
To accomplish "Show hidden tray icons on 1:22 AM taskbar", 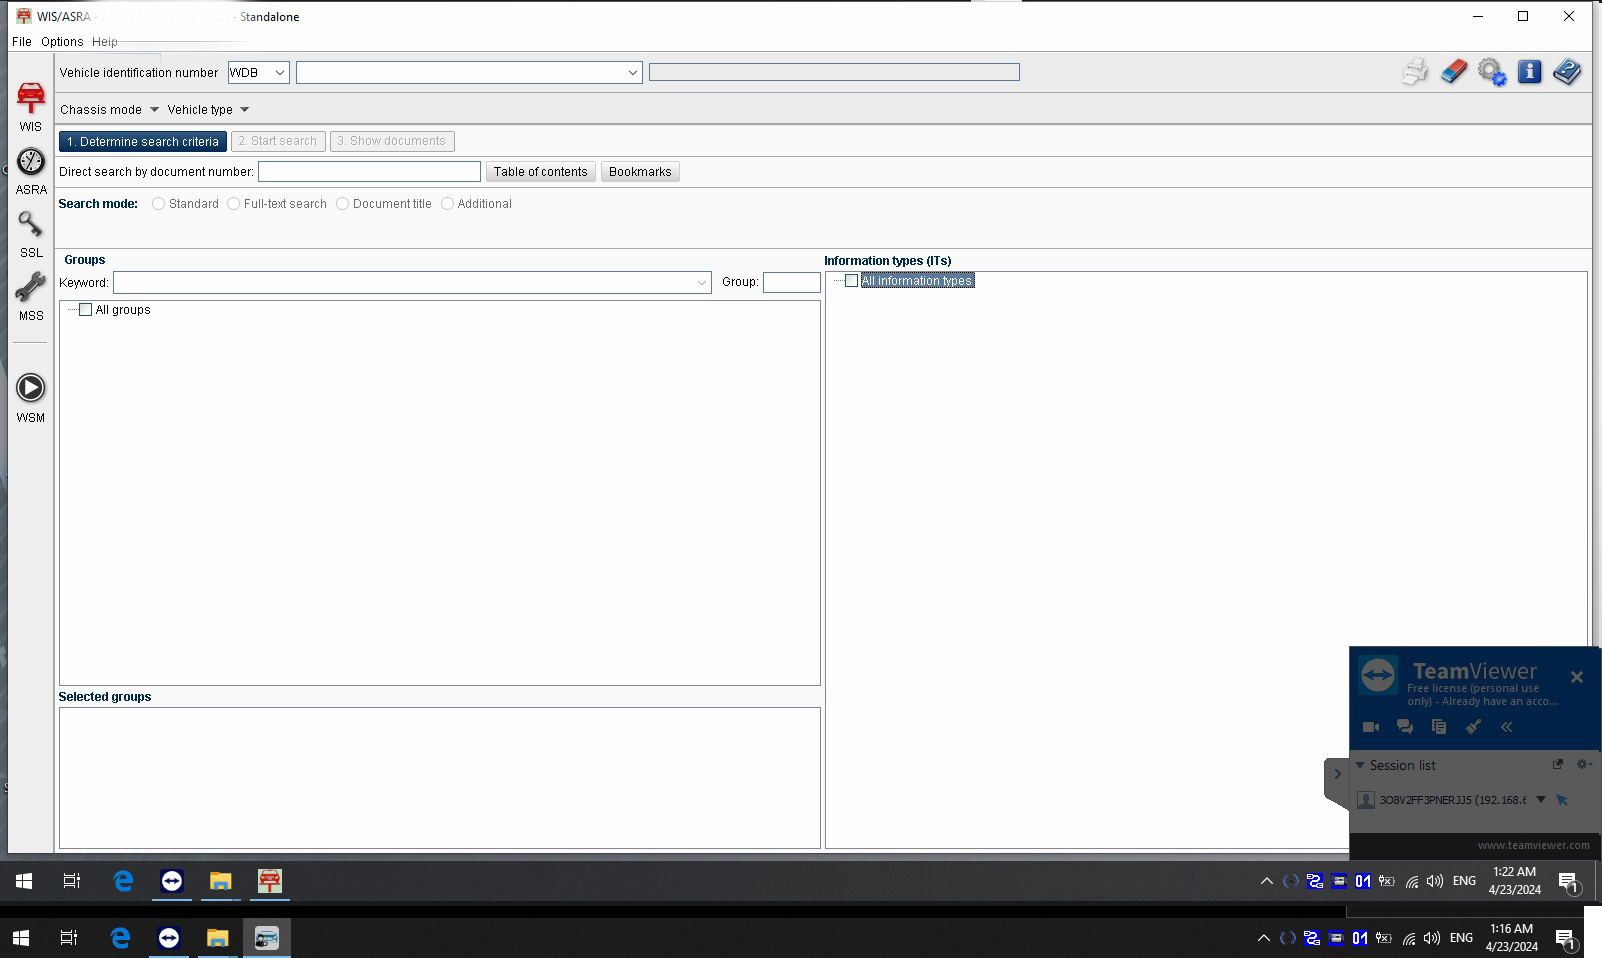I will tap(1266, 881).
